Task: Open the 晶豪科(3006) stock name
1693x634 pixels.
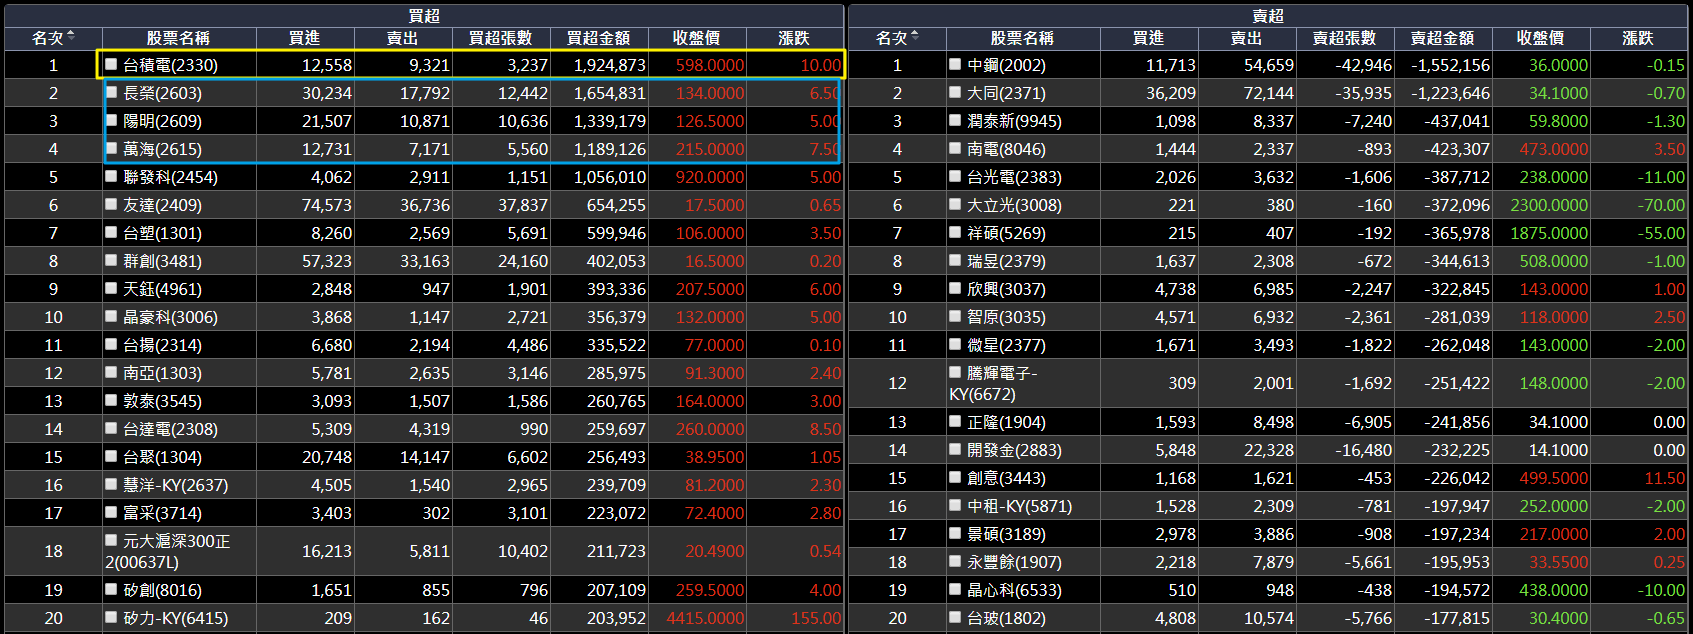Action: pos(170,317)
